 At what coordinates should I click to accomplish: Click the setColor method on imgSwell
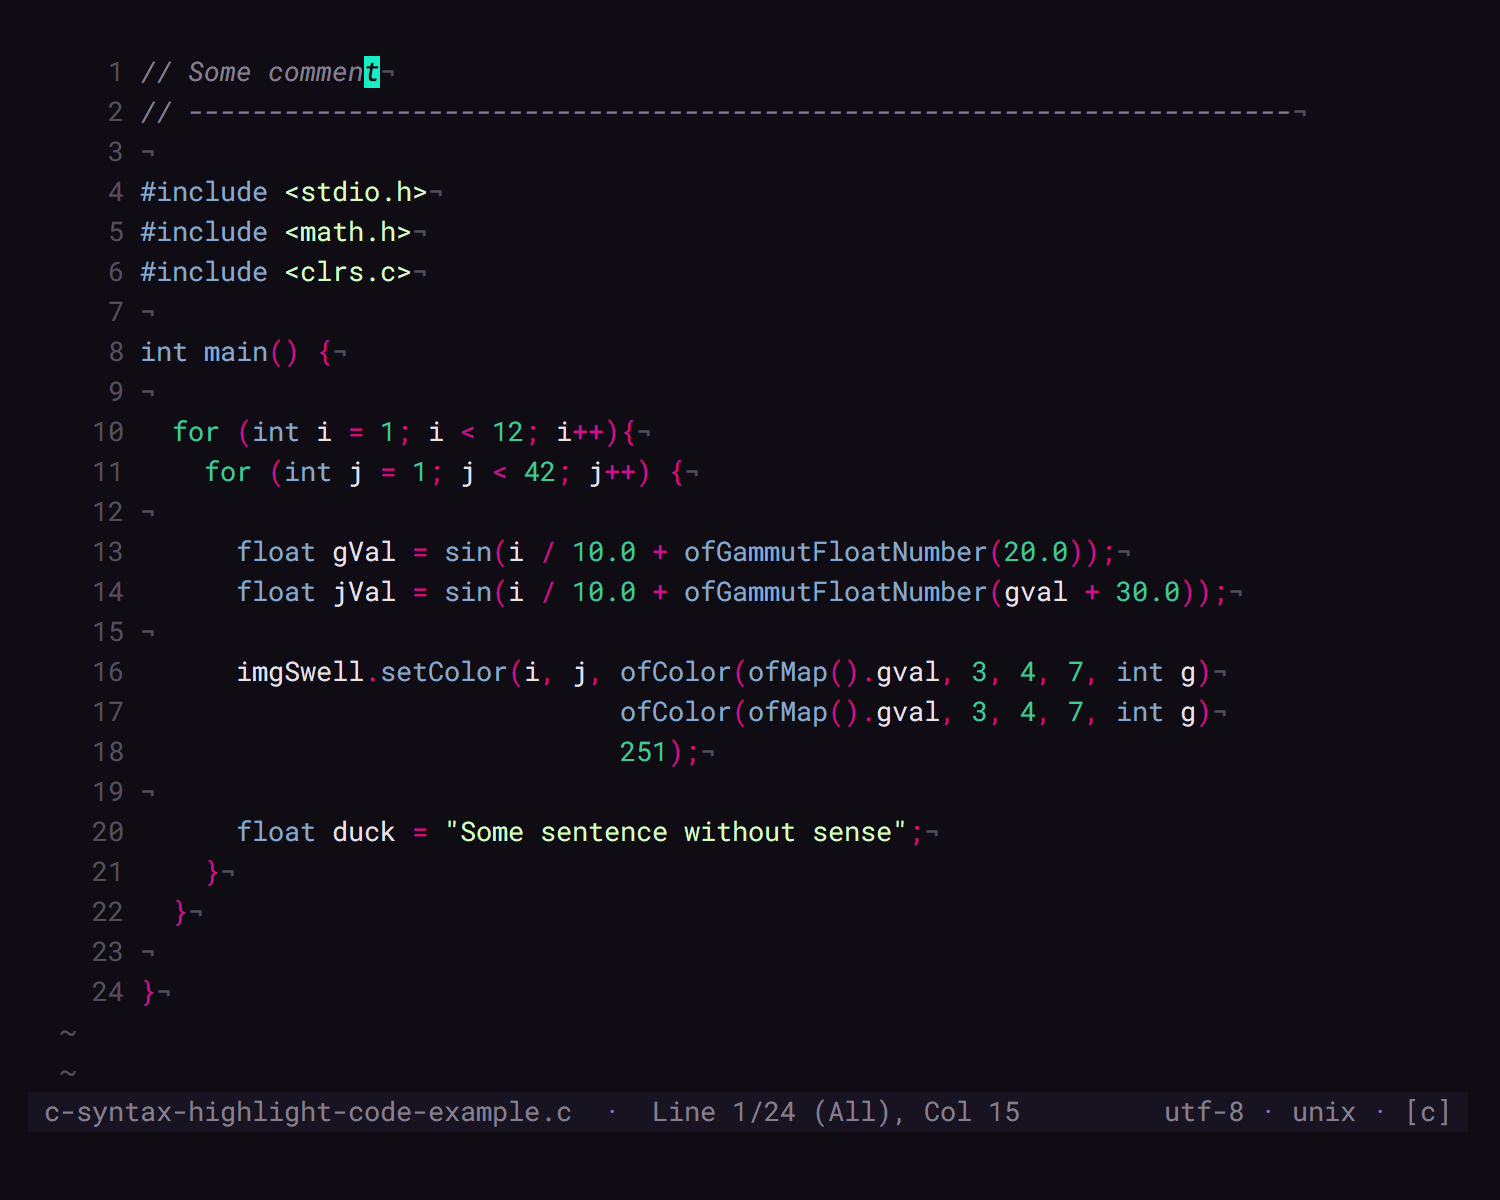[x=442, y=672]
